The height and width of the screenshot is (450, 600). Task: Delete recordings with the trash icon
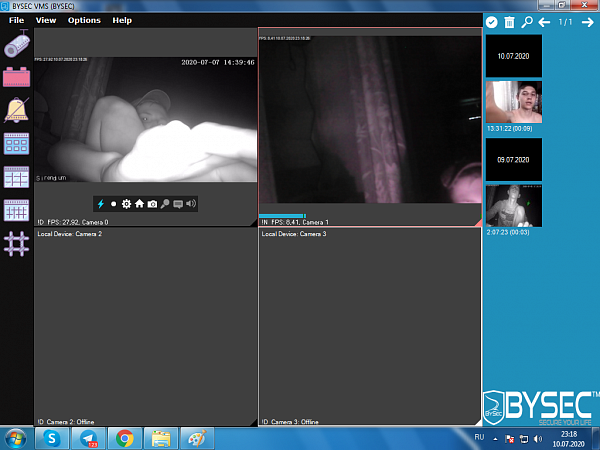click(509, 21)
